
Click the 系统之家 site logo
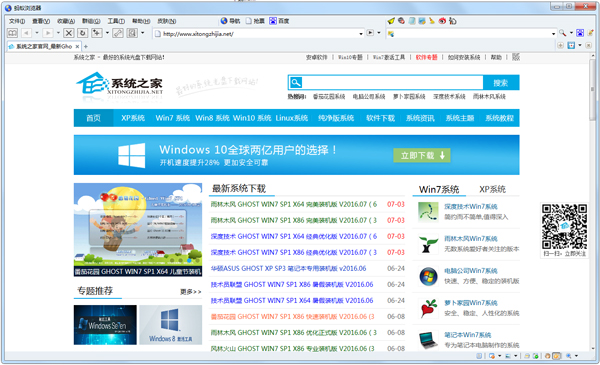[120, 84]
